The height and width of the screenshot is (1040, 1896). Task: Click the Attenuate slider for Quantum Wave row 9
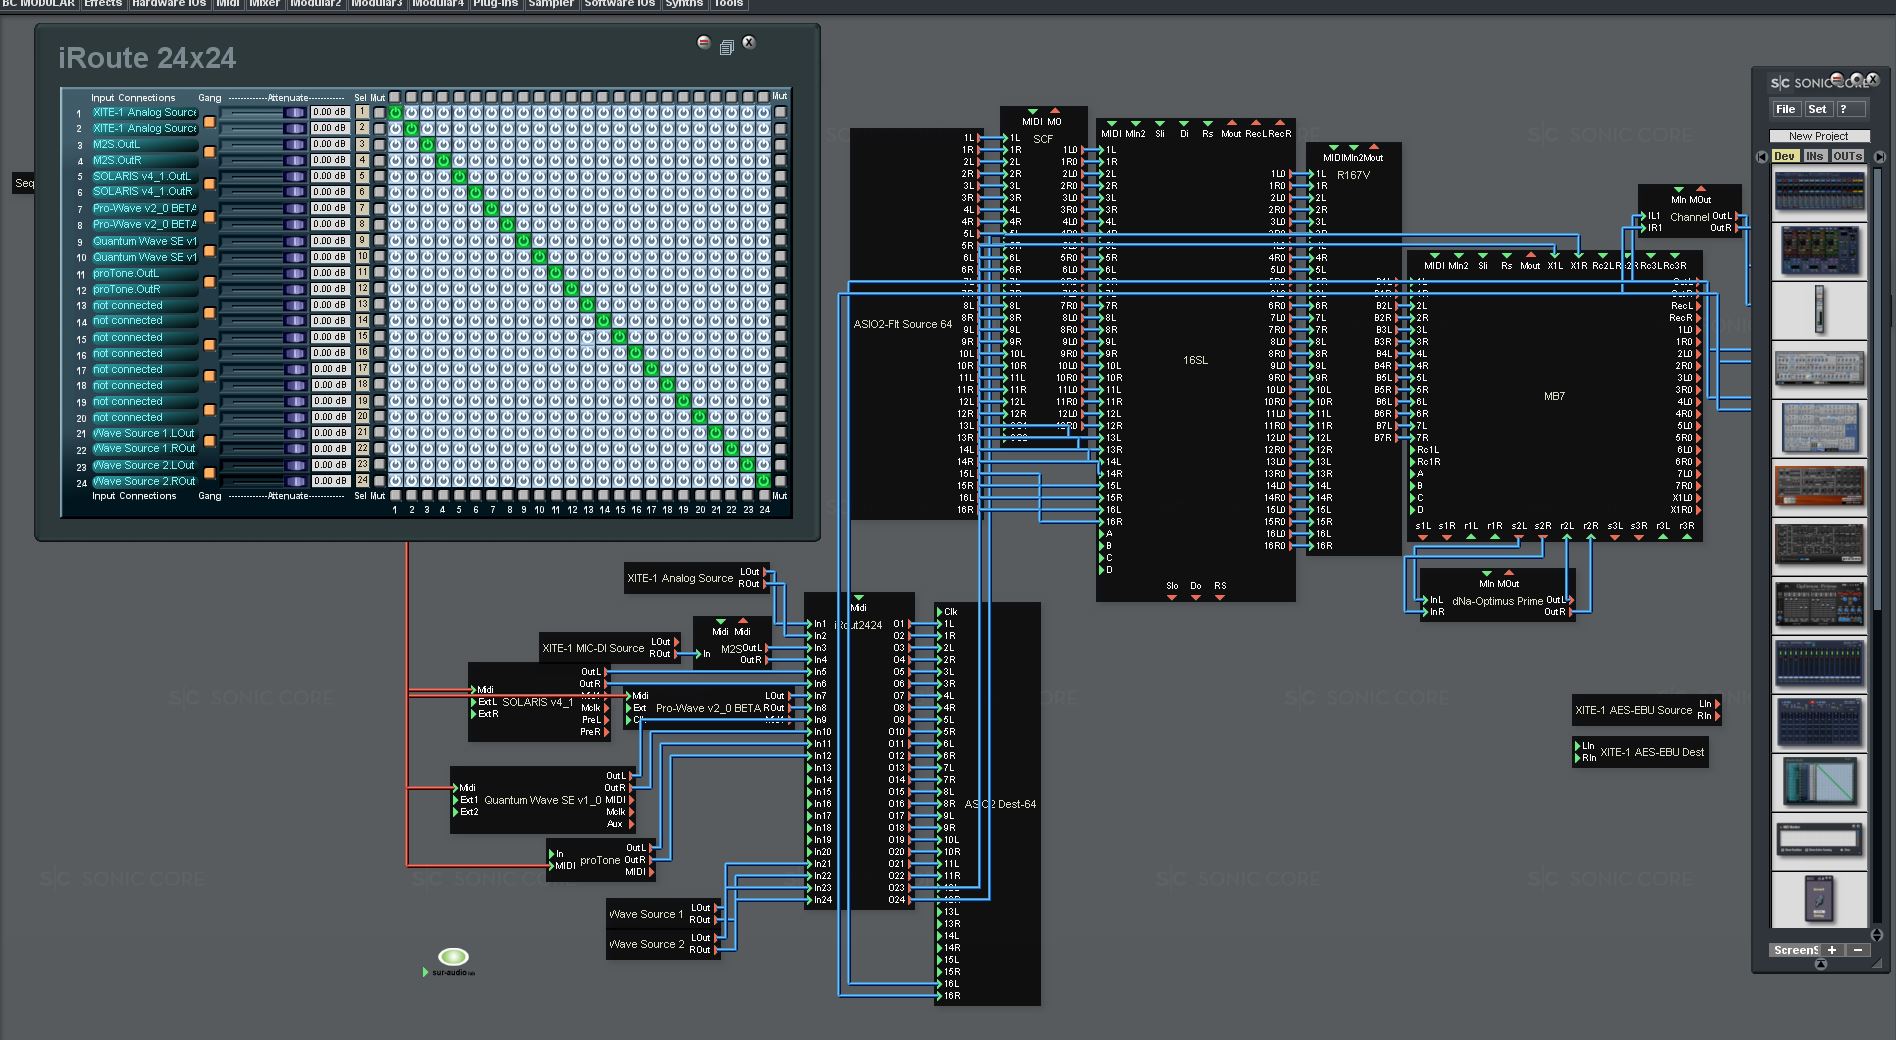[x=263, y=241]
